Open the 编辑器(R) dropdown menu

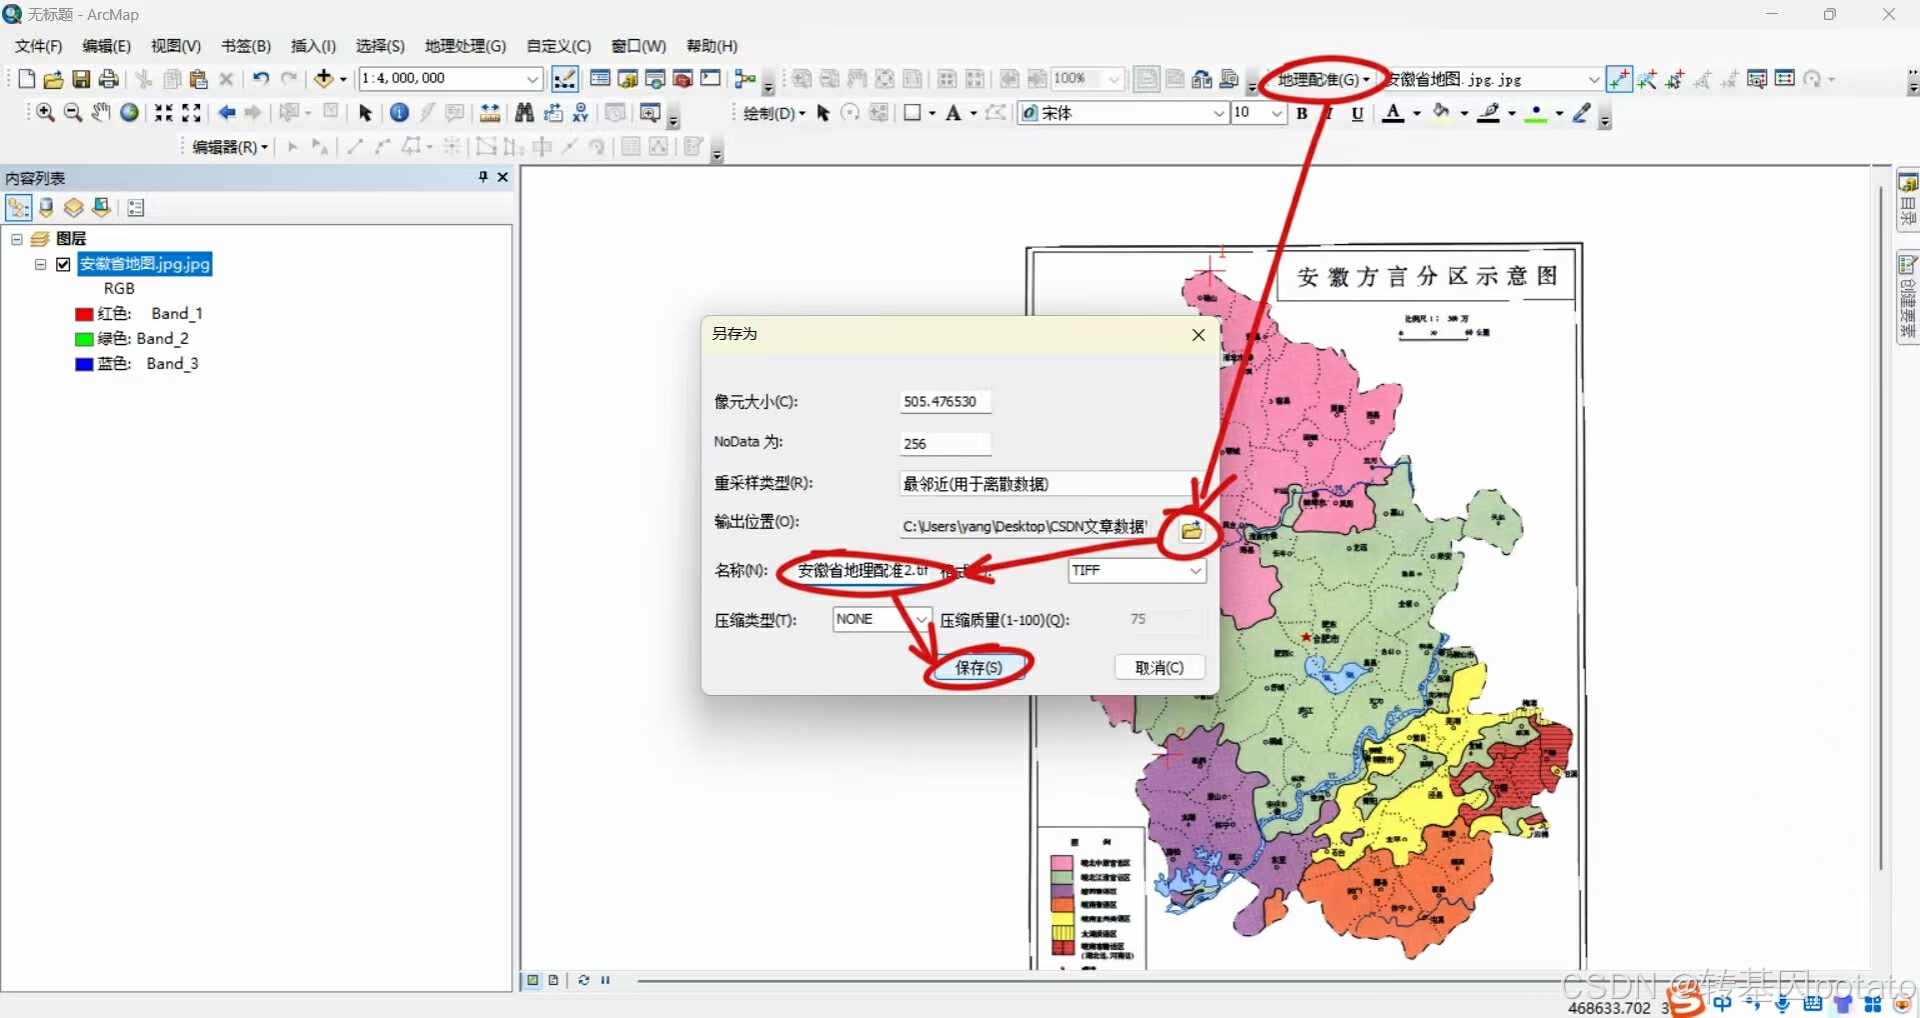pos(230,147)
